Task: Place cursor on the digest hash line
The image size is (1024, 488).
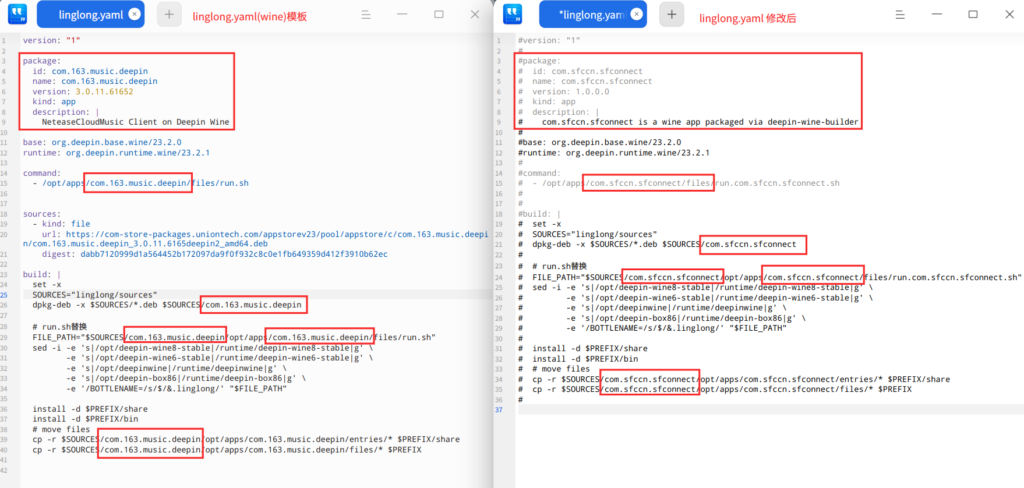Action: (x=200, y=254)
